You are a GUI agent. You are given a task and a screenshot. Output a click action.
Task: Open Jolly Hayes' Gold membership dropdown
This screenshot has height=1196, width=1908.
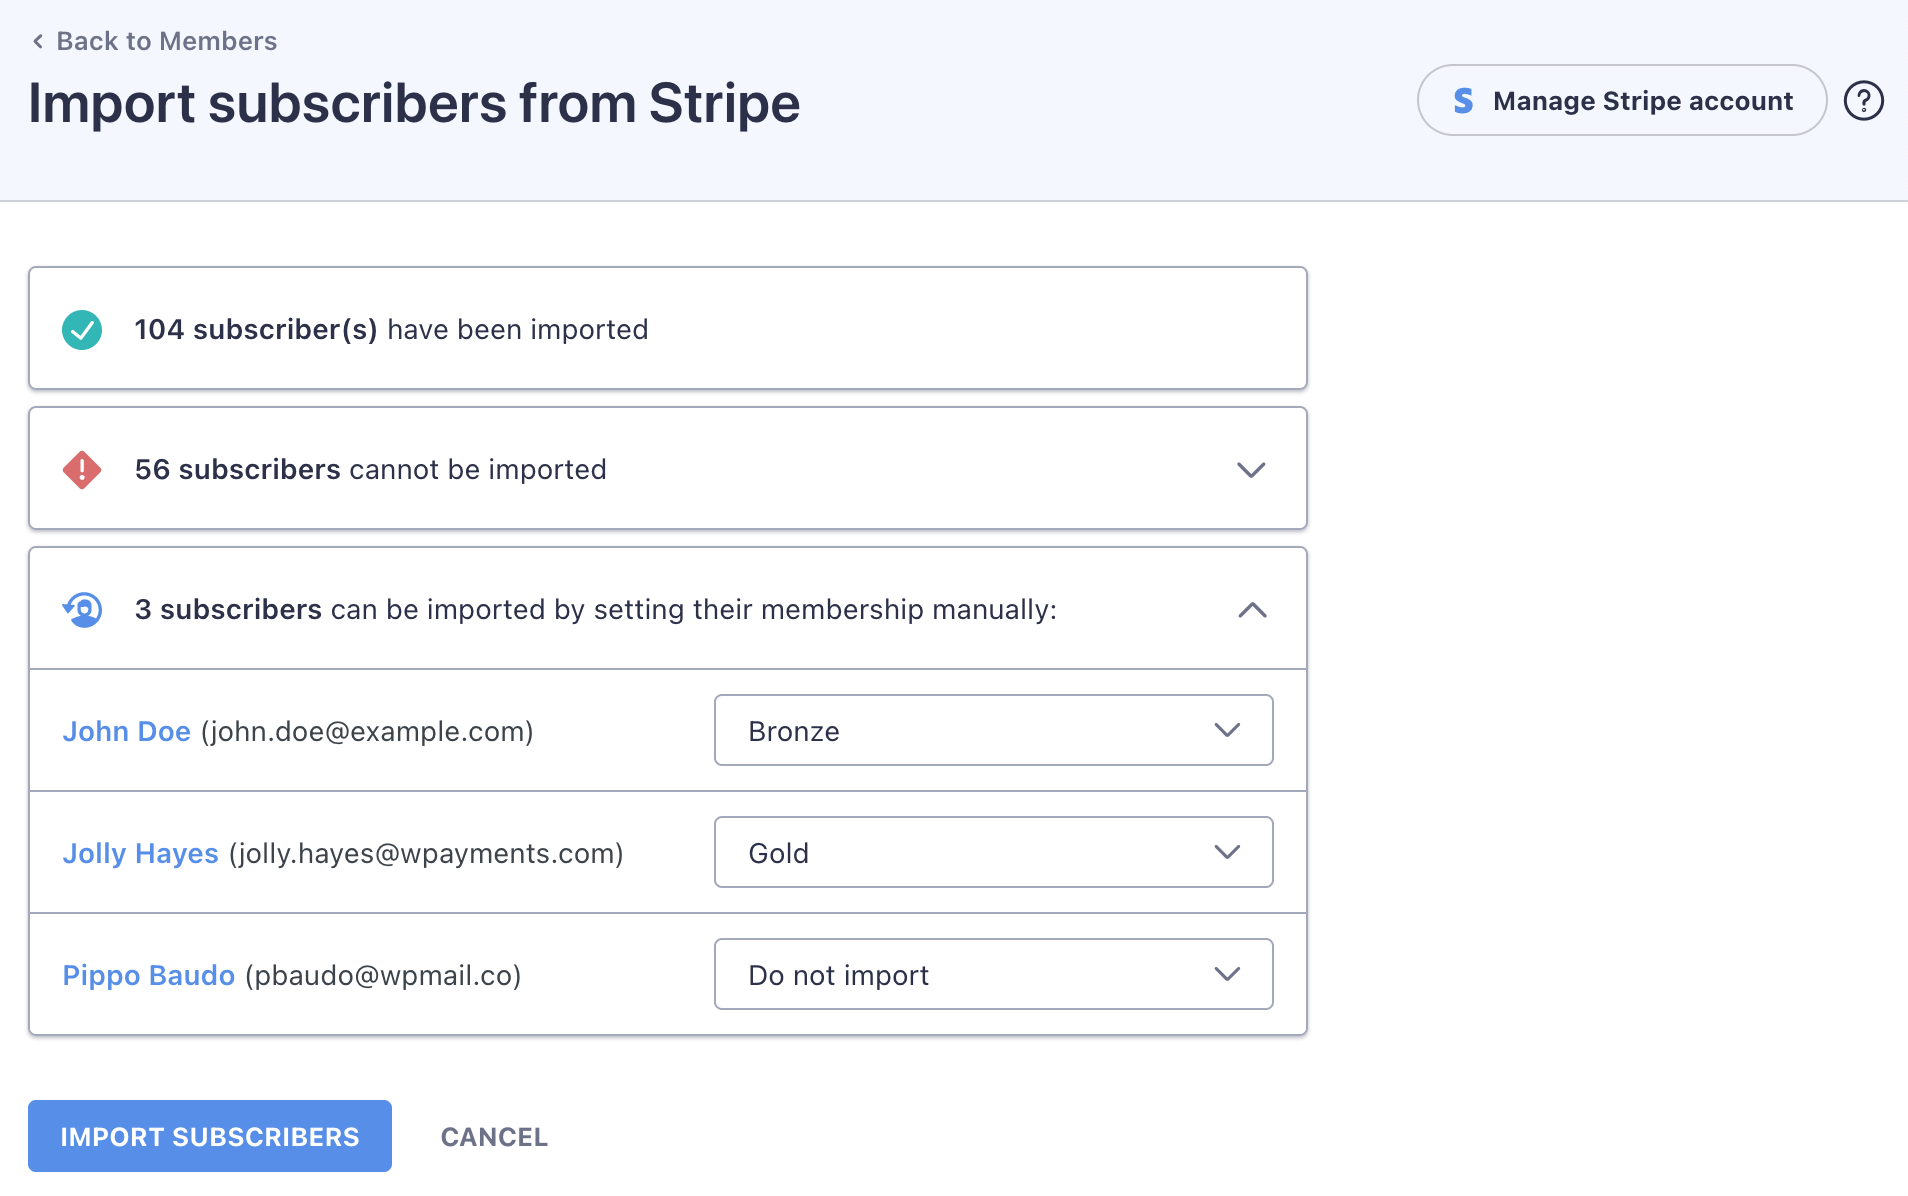(993, 853)
